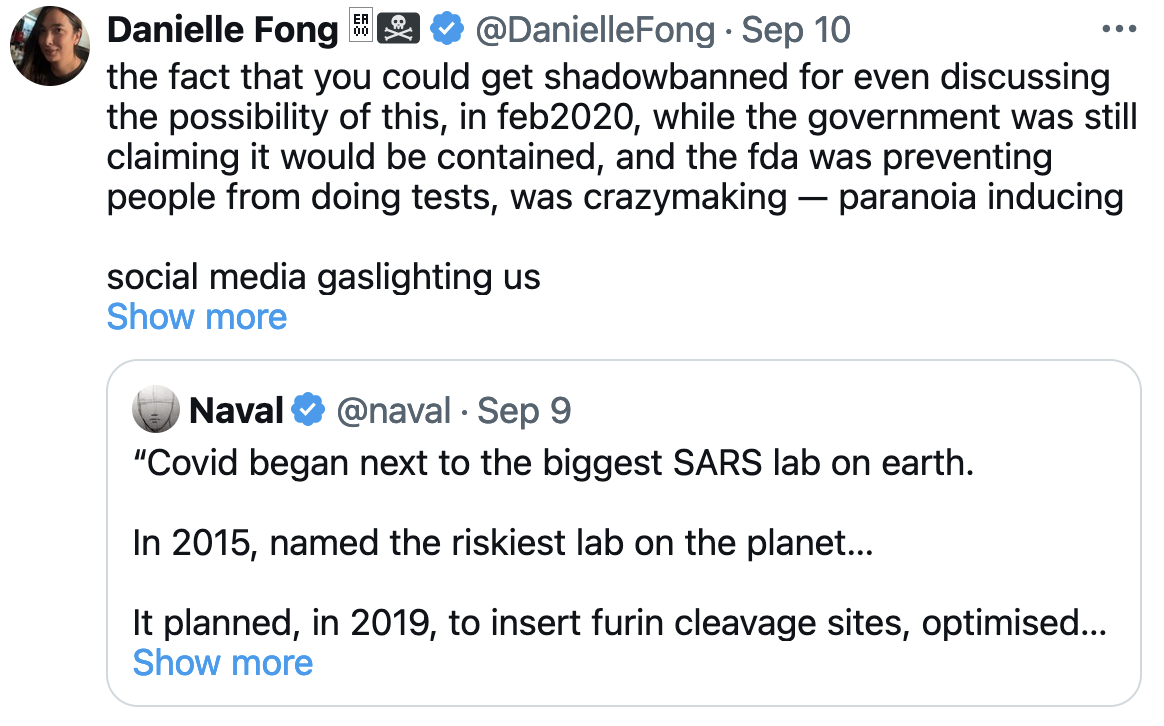The image size is (1164, 726).
Task: Click Naval's small robot avatar
Action: (156, 409)
